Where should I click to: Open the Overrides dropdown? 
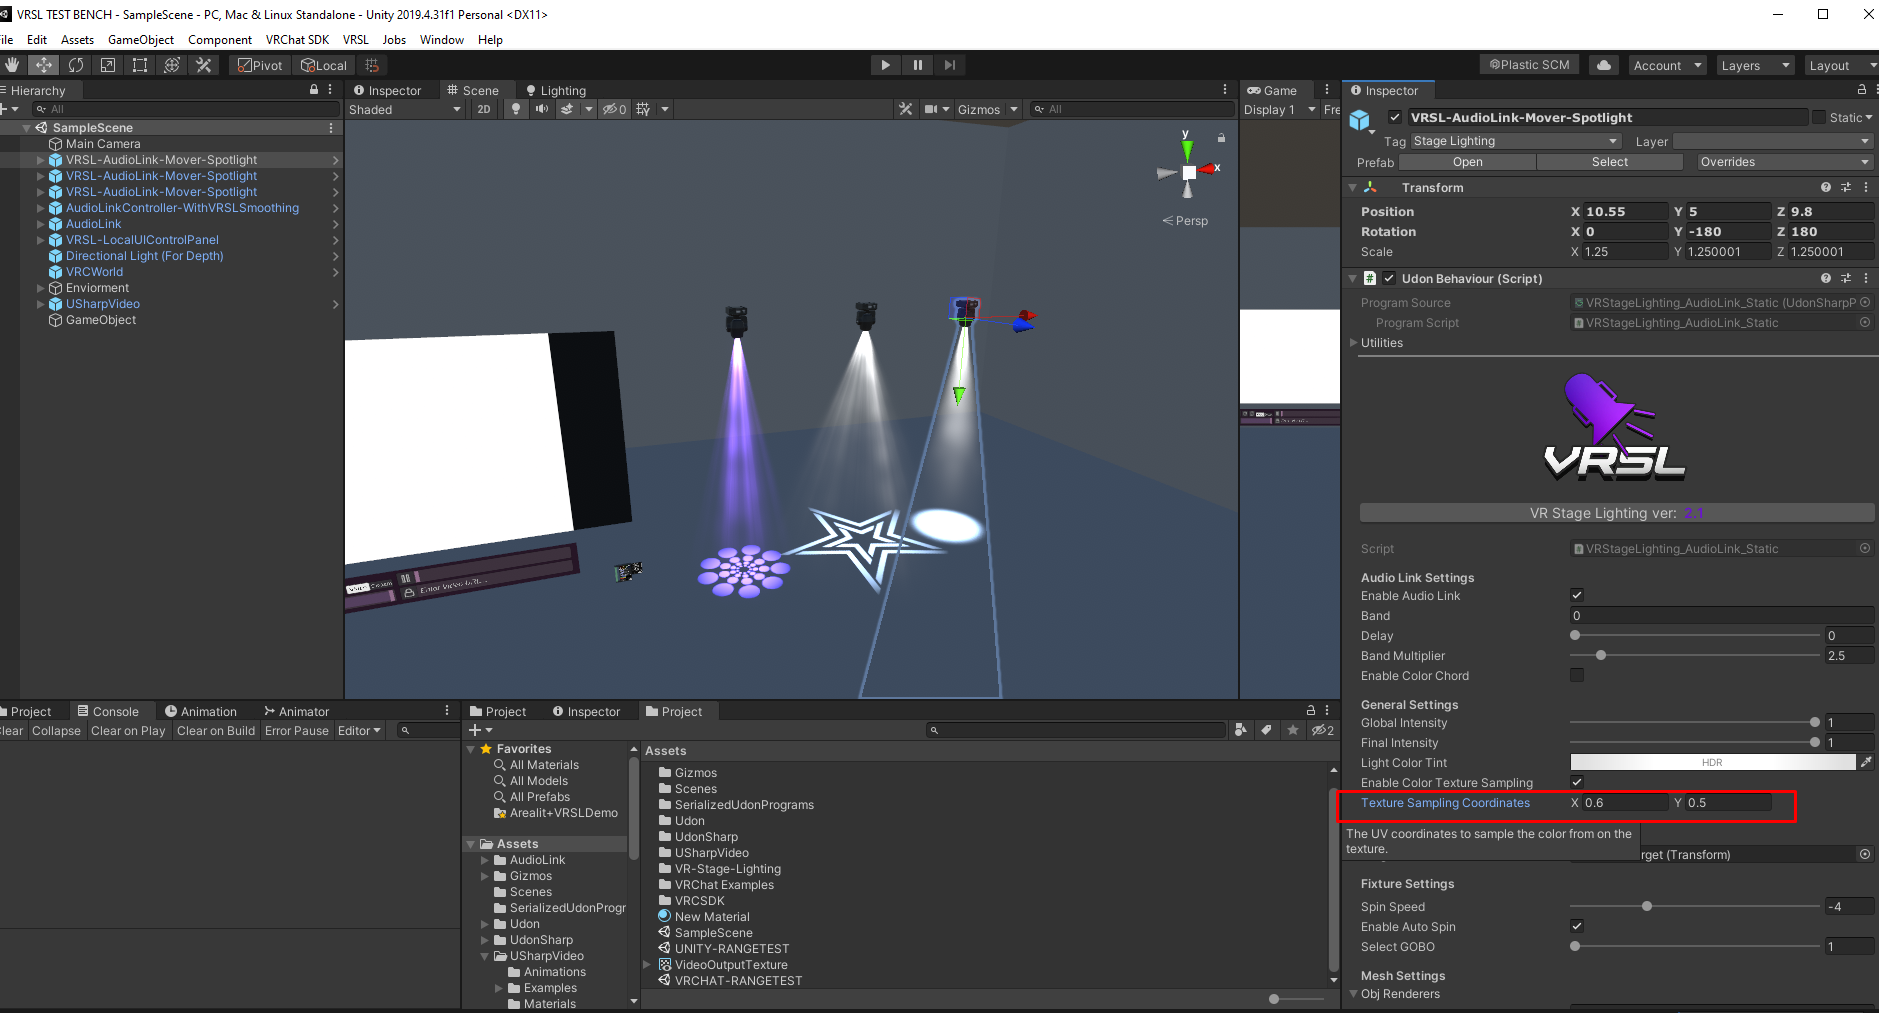tap(1785, 162)
